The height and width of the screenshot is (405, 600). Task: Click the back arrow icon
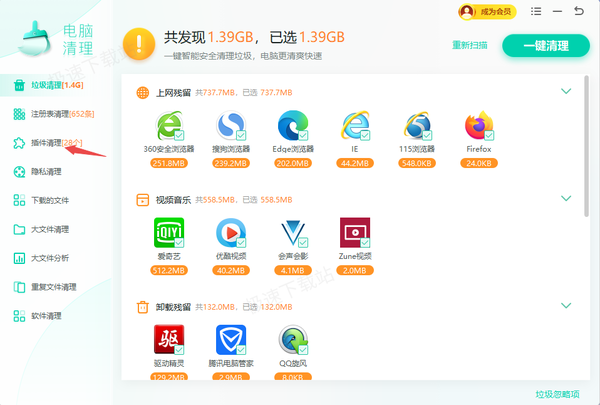tap(579, 11)
